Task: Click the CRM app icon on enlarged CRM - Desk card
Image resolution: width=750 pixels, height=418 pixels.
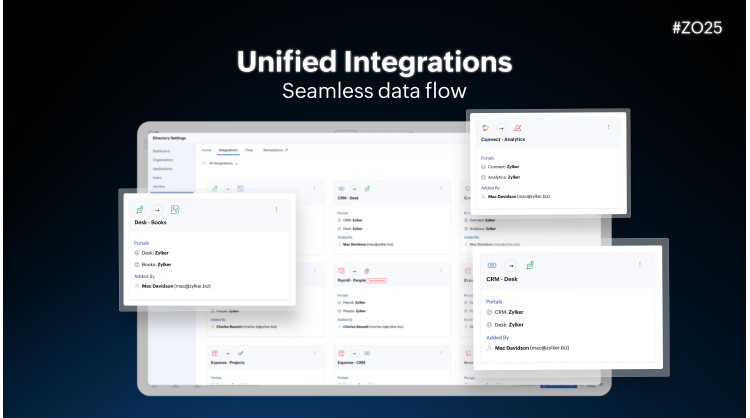Action: [492, 265]
